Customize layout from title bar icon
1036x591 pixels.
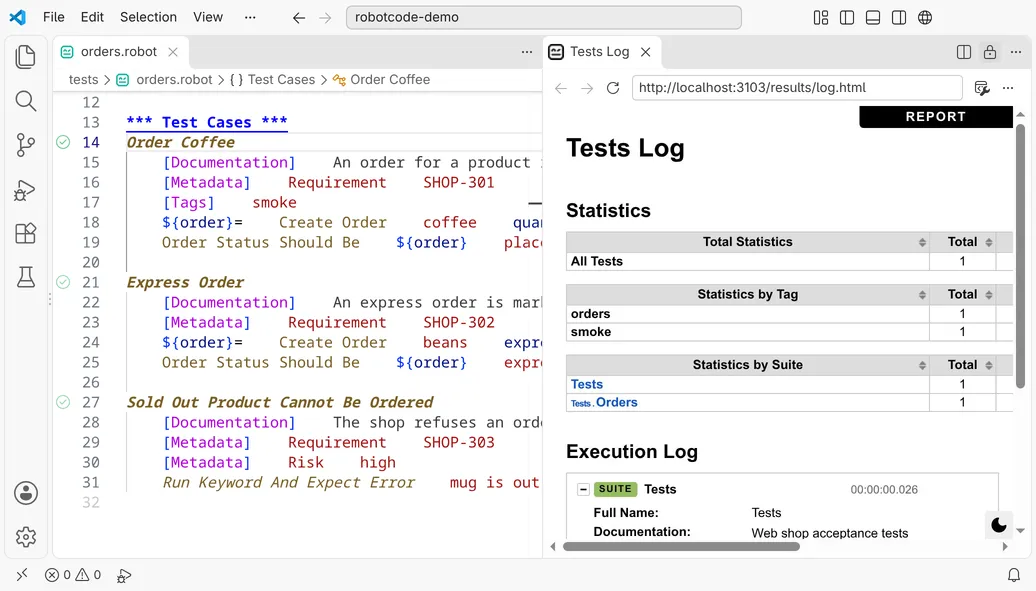[821, 18]
